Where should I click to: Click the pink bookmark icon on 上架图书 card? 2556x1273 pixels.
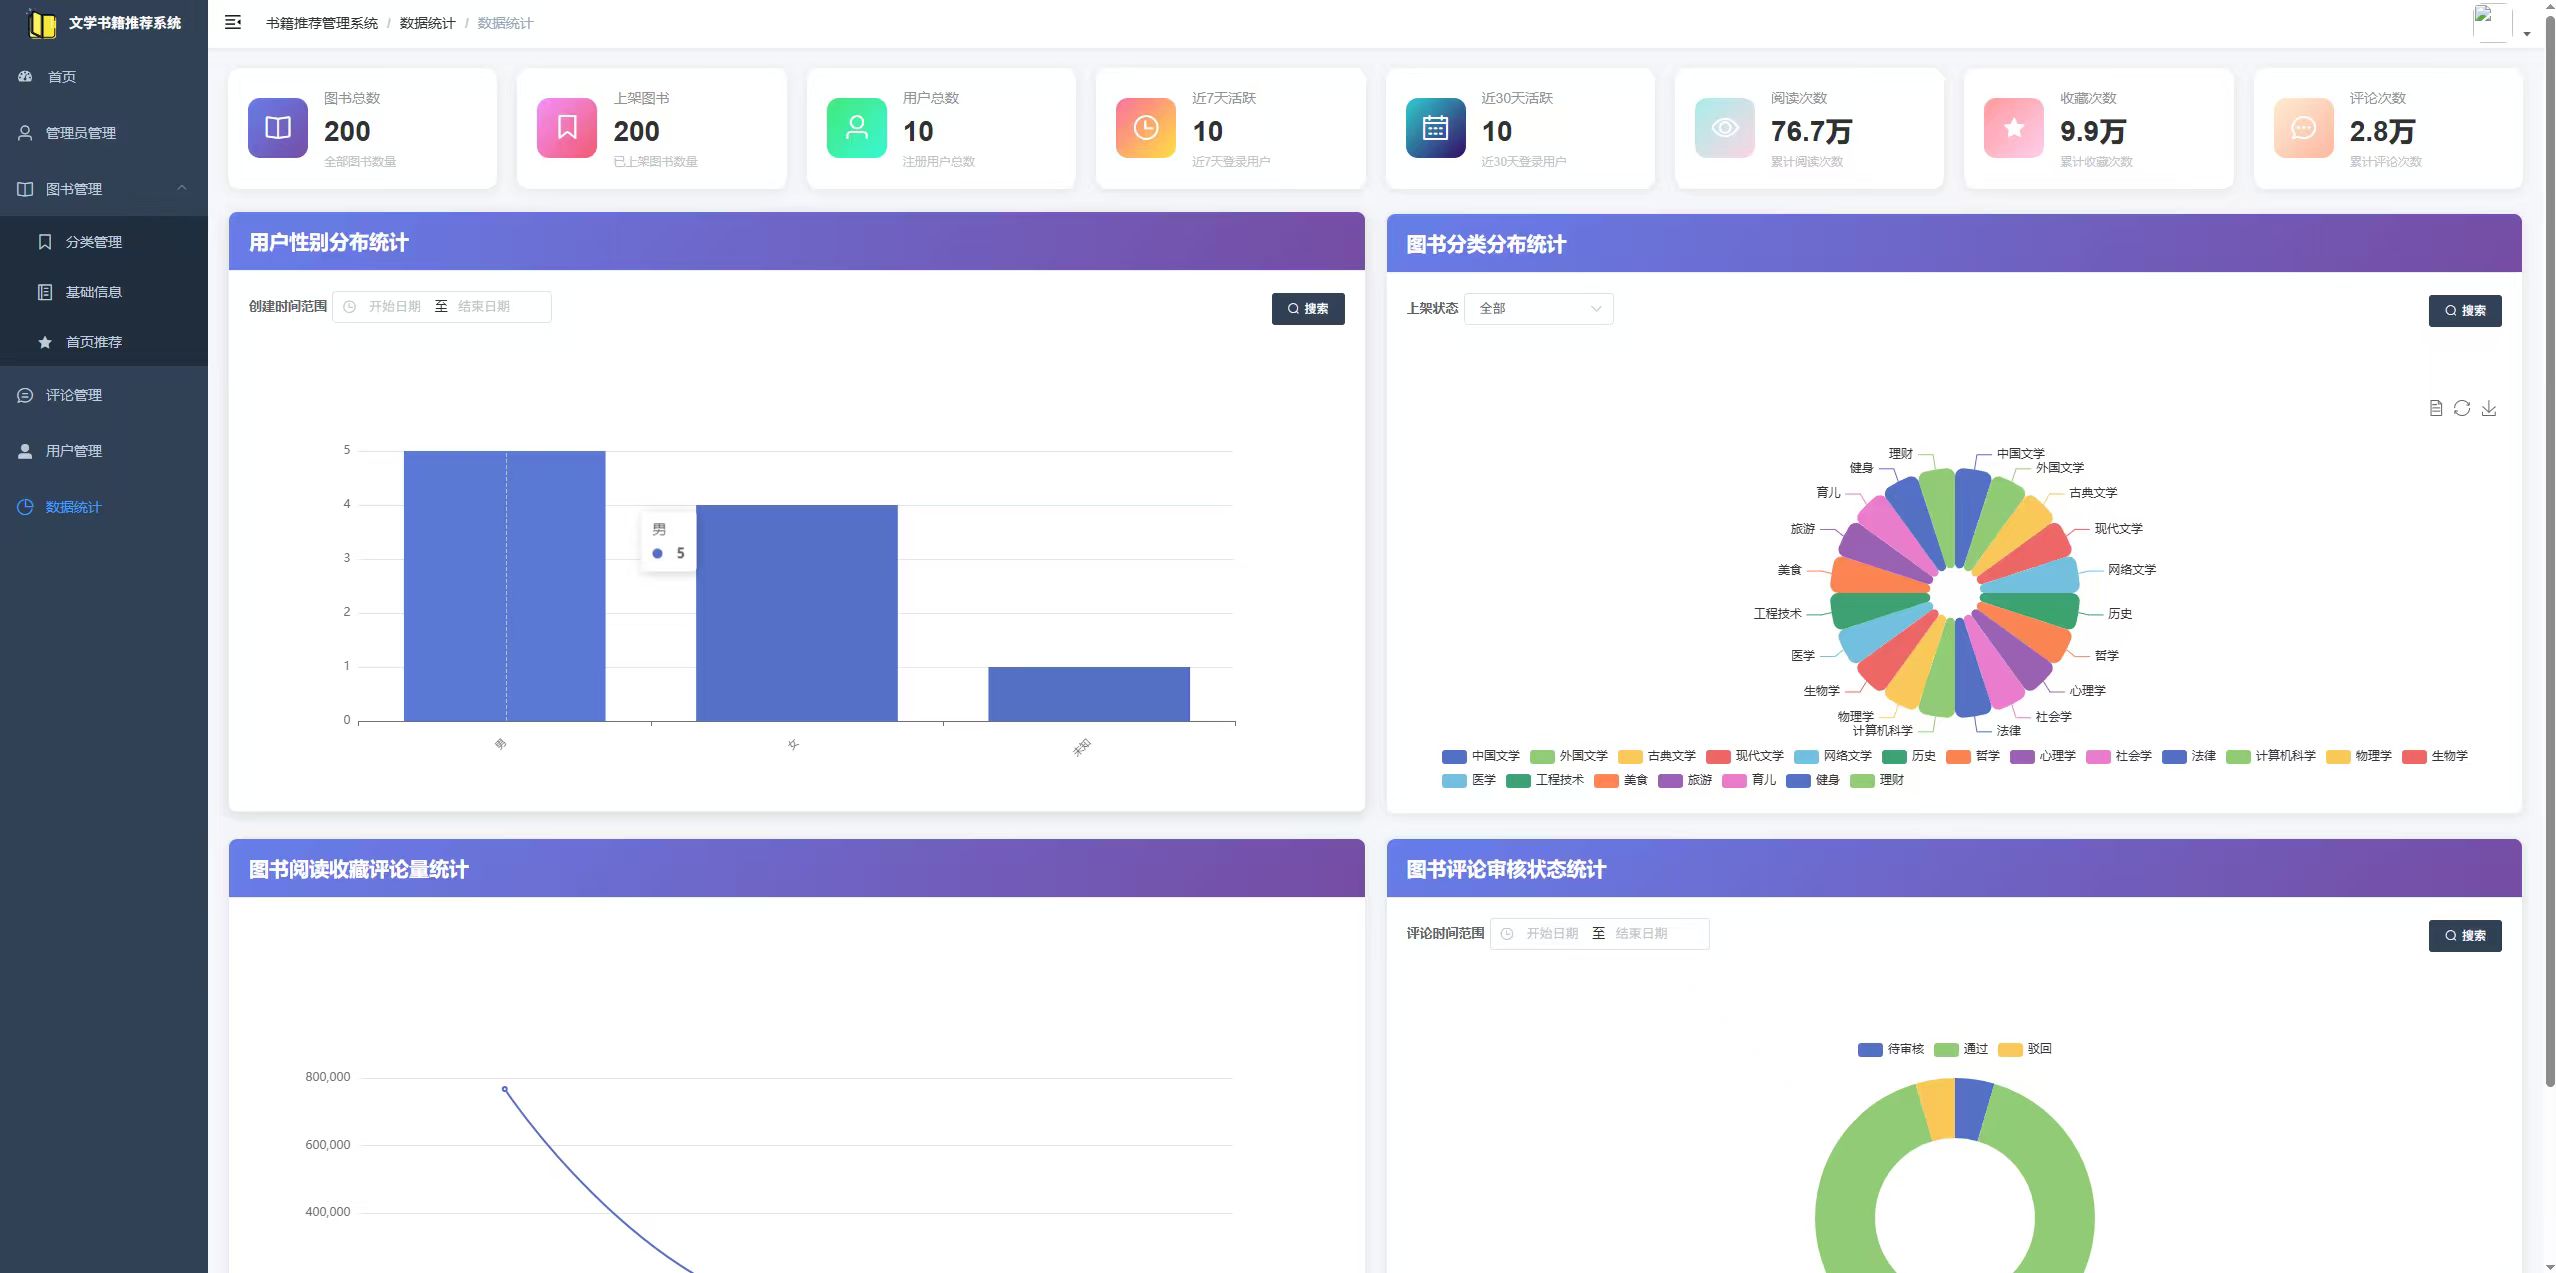tap(567, 128)
